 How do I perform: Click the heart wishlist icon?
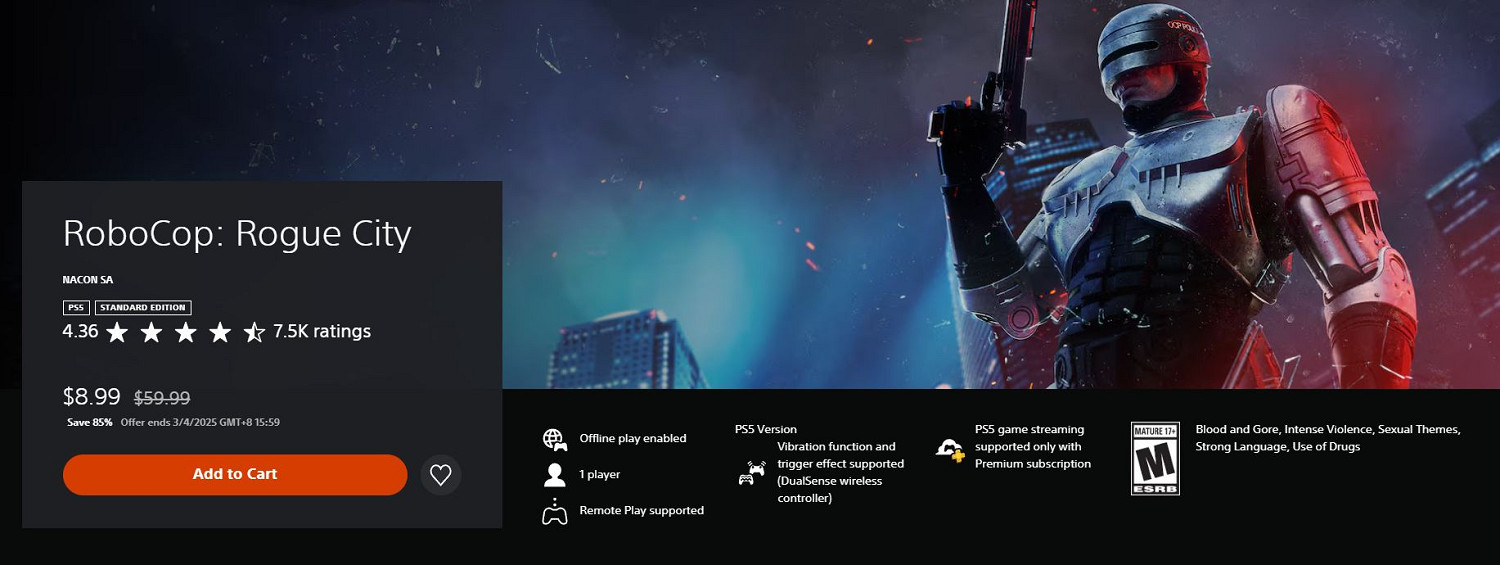tap(441, 474)
